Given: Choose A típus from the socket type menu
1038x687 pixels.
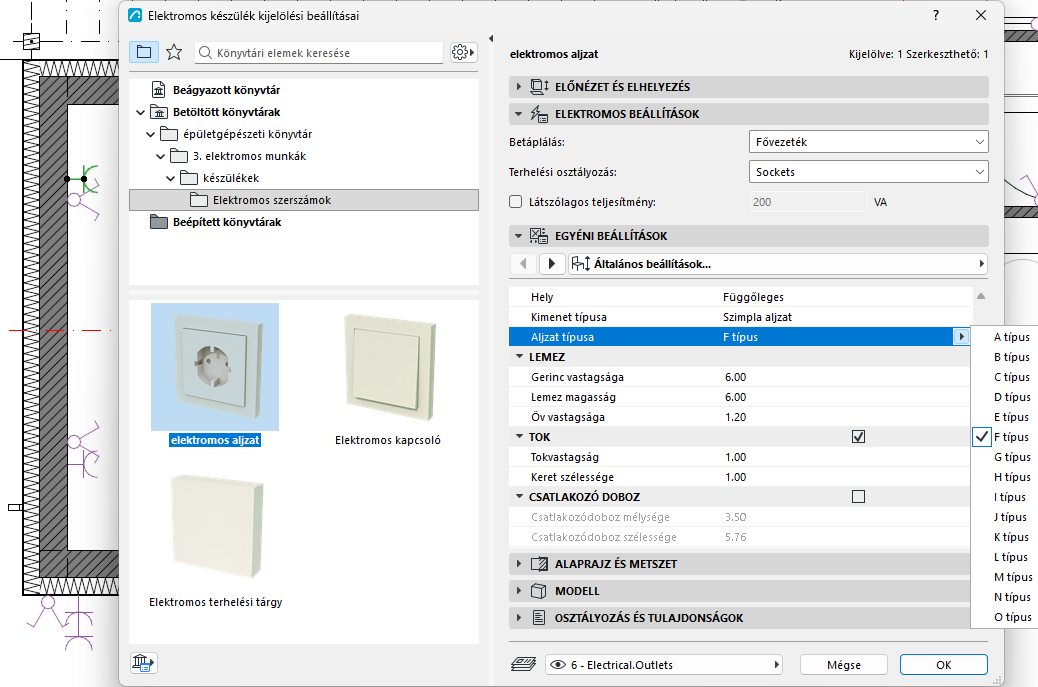Looking at the screenshot, I should point(1012,337).
